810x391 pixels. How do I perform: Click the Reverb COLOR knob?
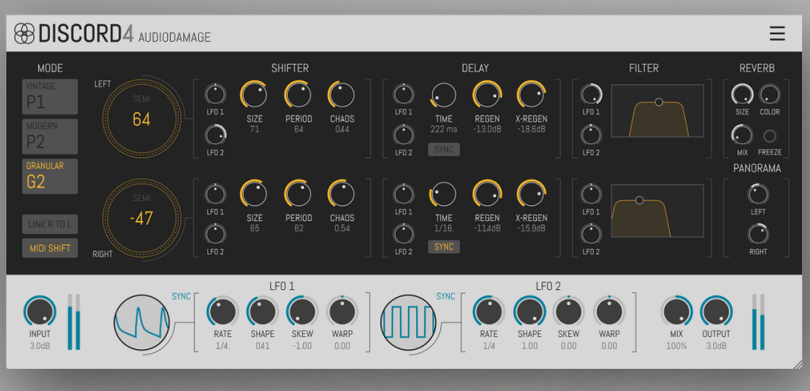(770, 95)
